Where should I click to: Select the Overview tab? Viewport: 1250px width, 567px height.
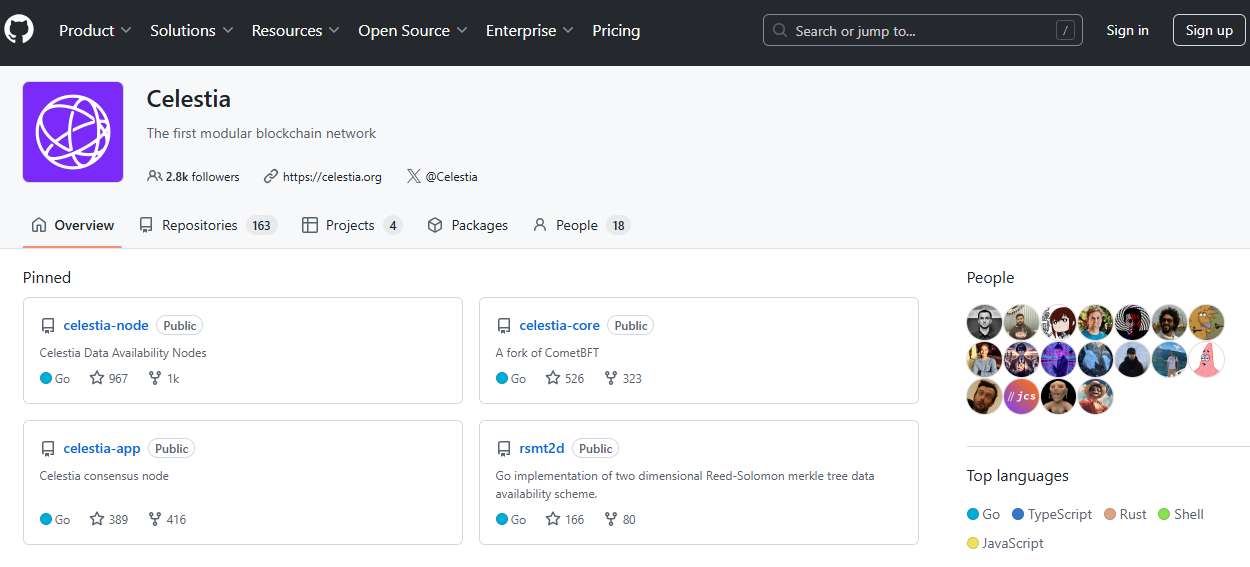pos(73,225)
